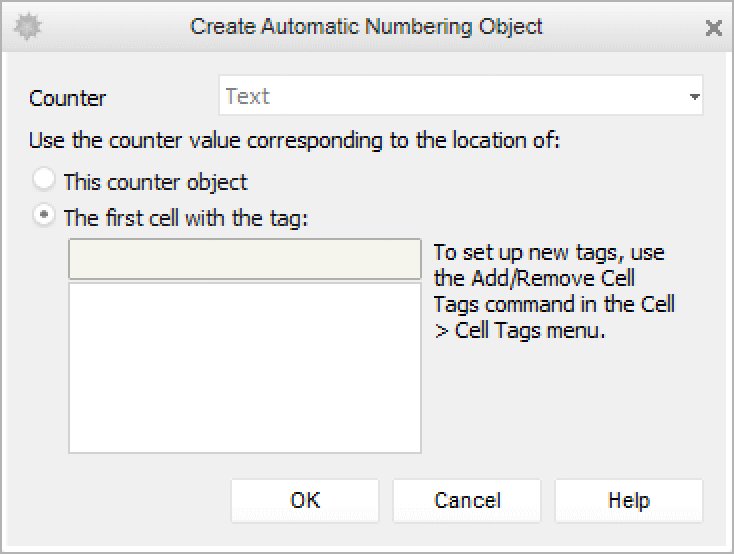
Task: Click the grayed Text value in the Counter field
Action: [x=248, y=97]
